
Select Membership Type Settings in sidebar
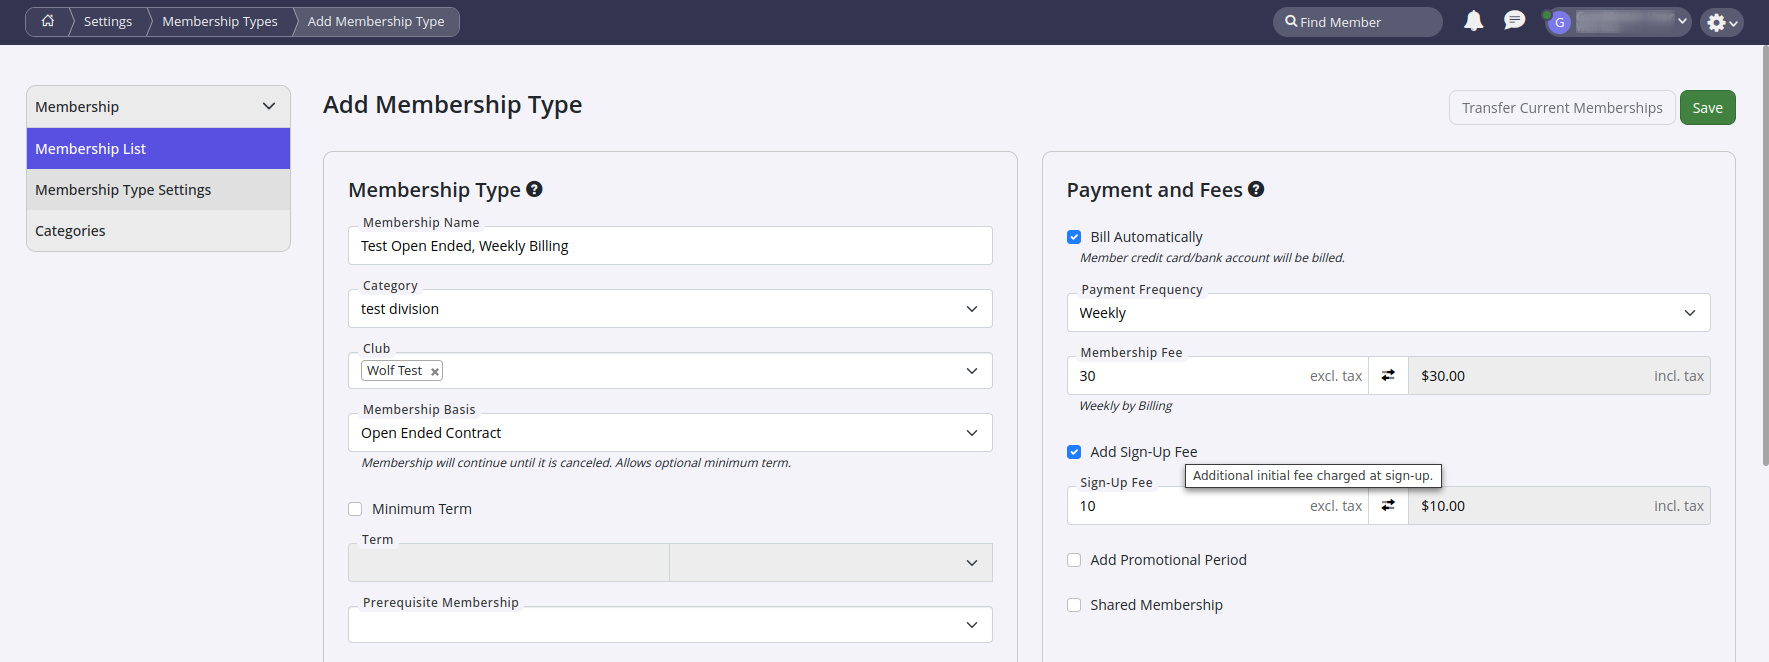(123, 190)
